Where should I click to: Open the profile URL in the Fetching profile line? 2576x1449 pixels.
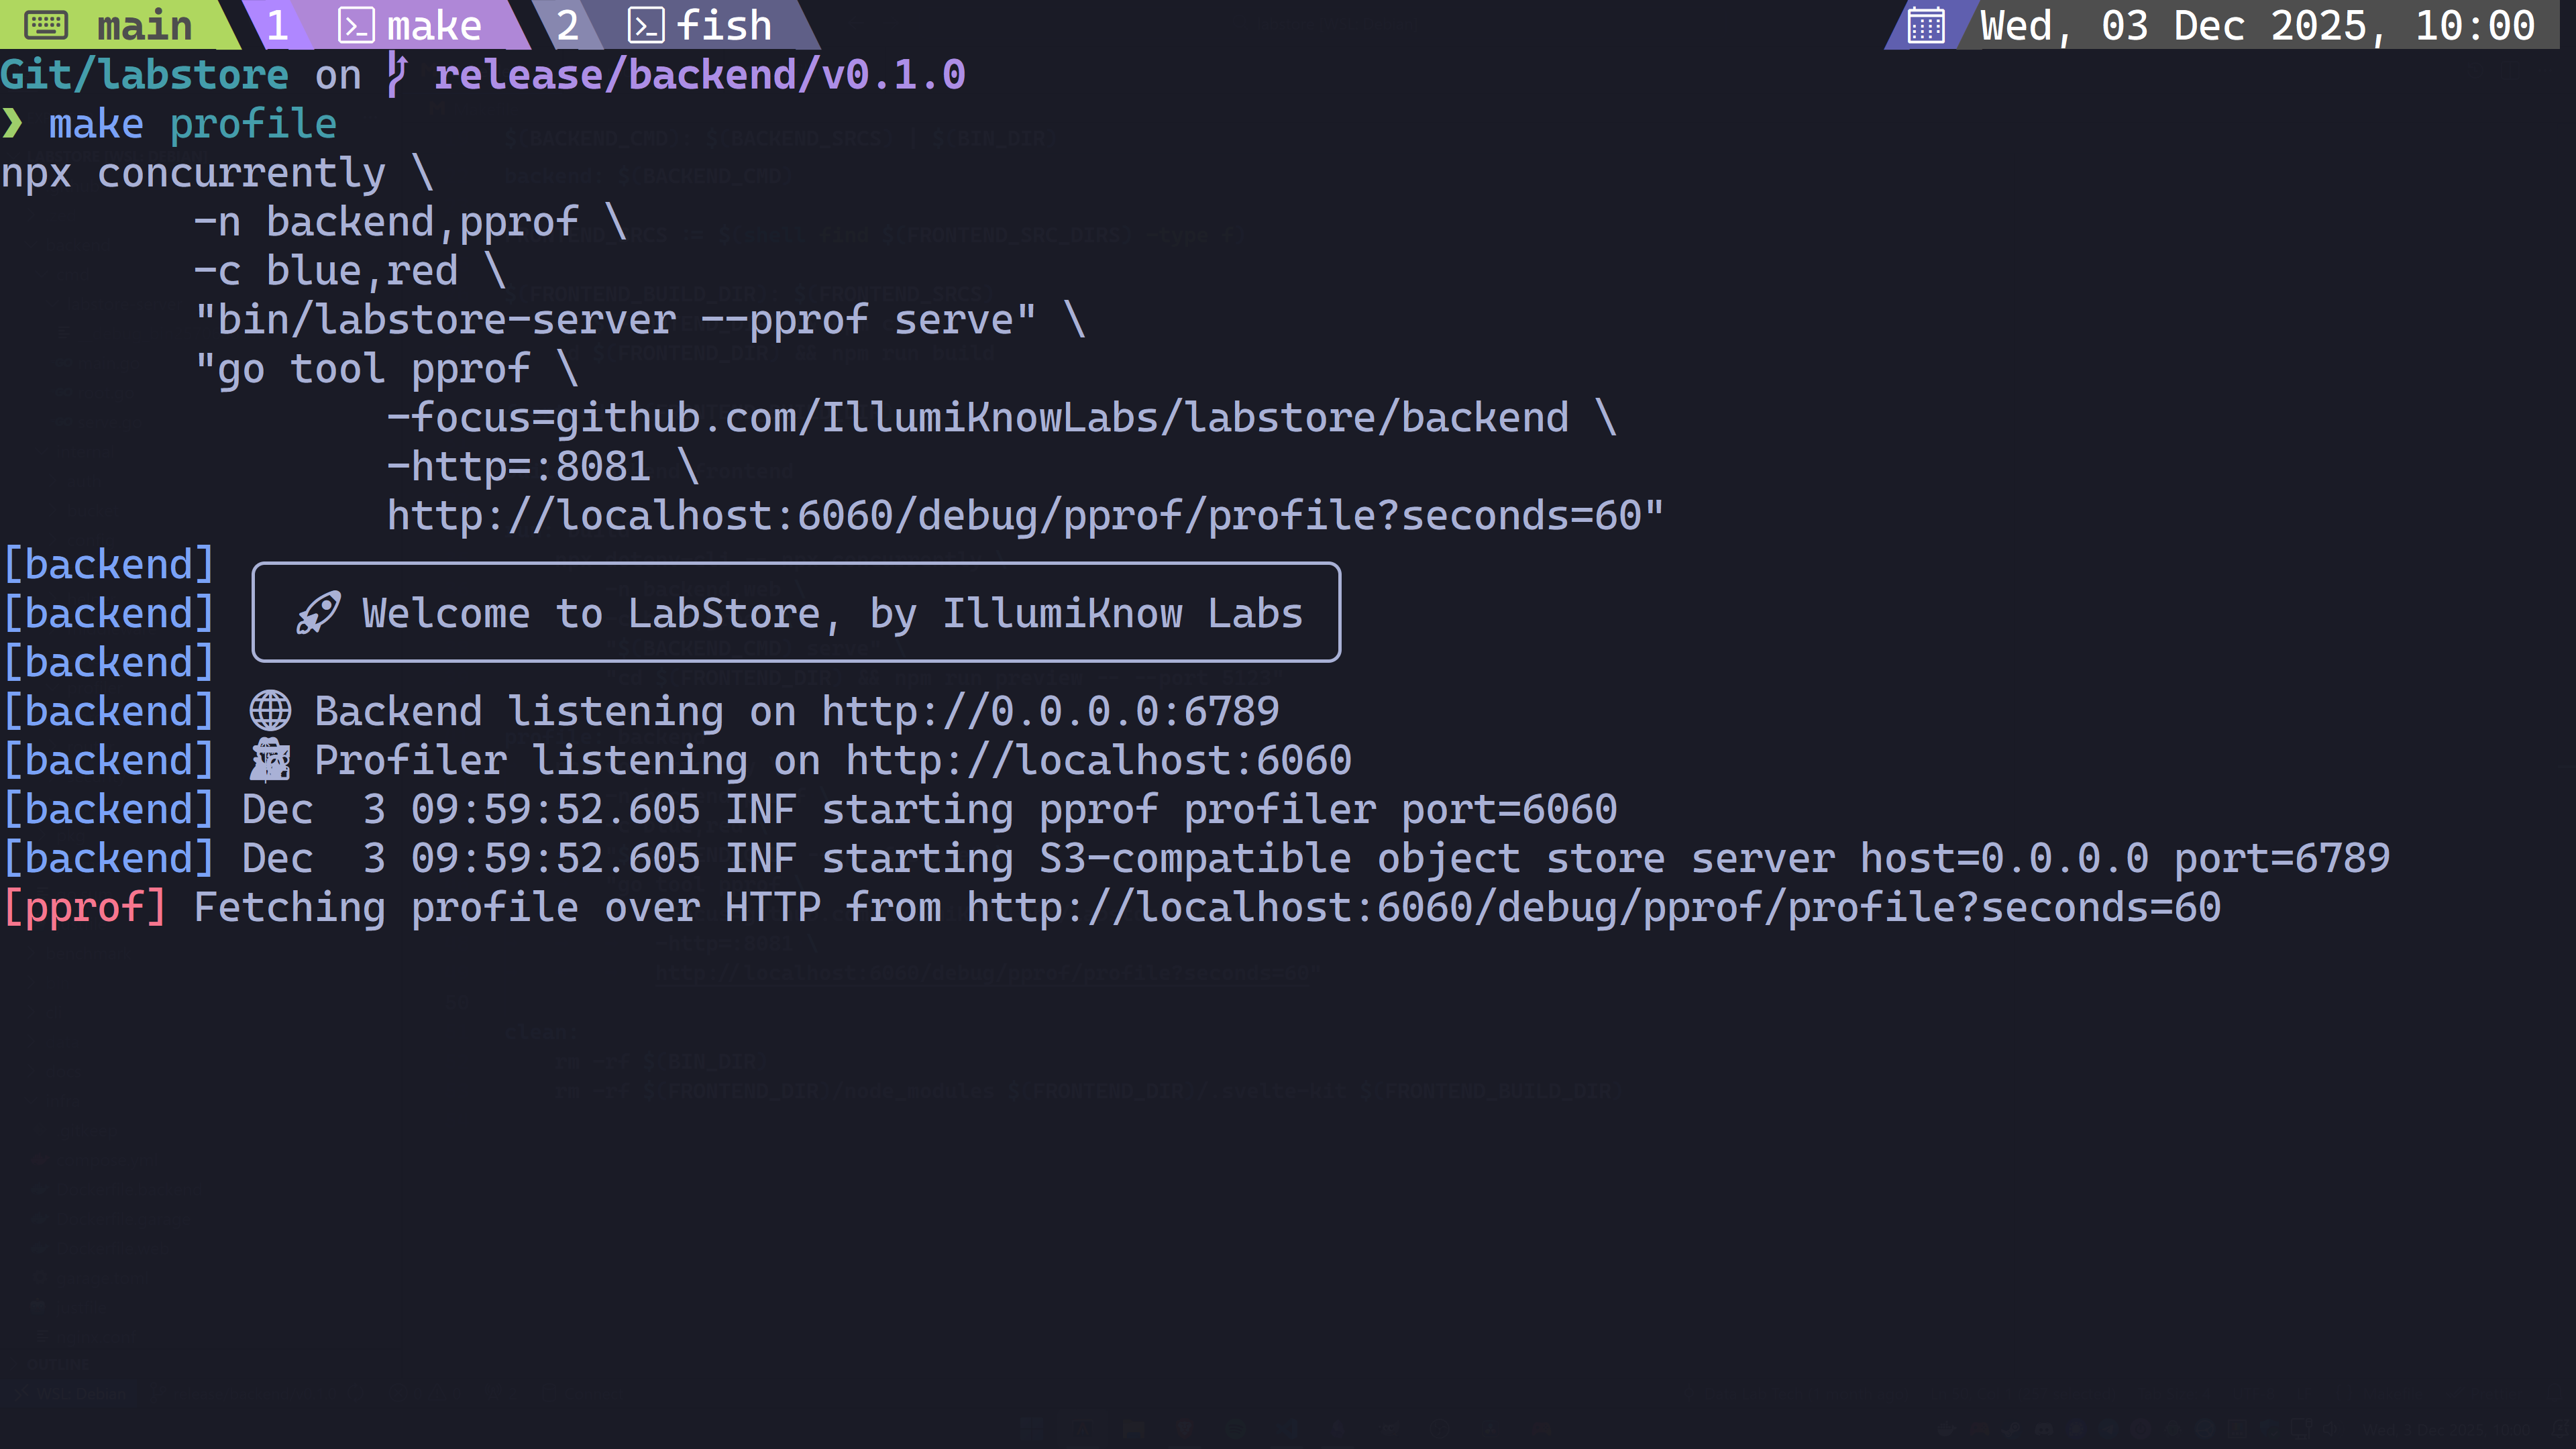1593,907
